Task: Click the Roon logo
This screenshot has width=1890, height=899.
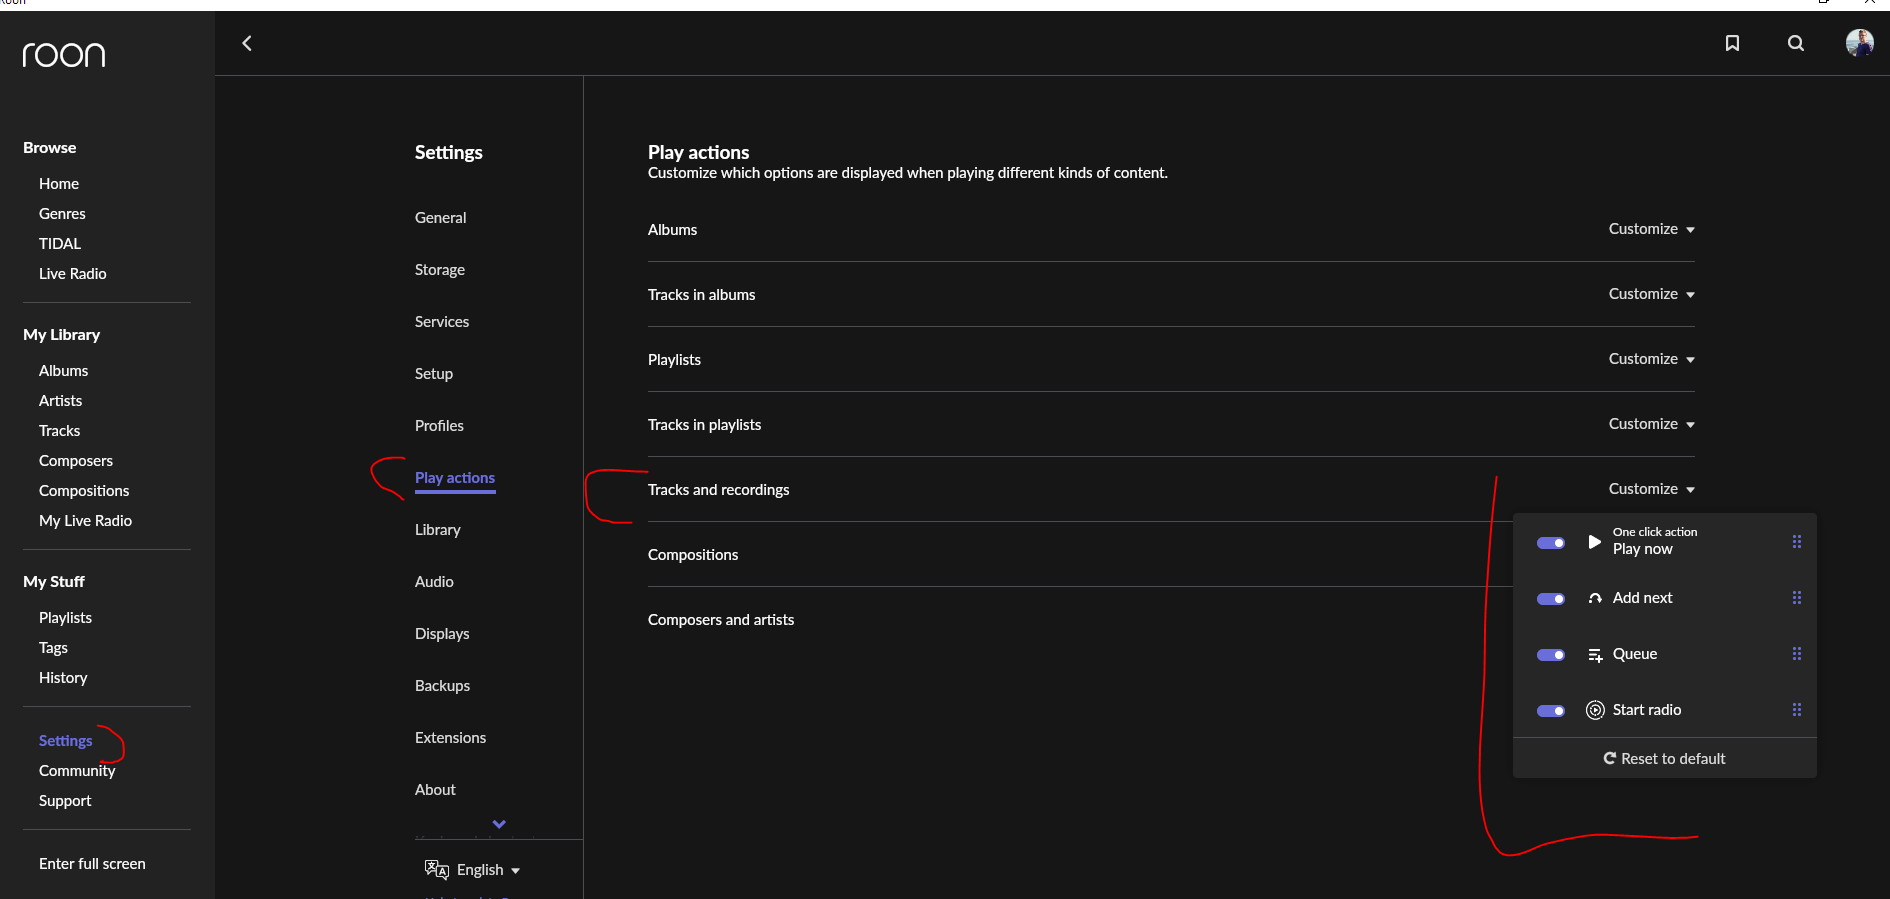Action: (64, 55)
